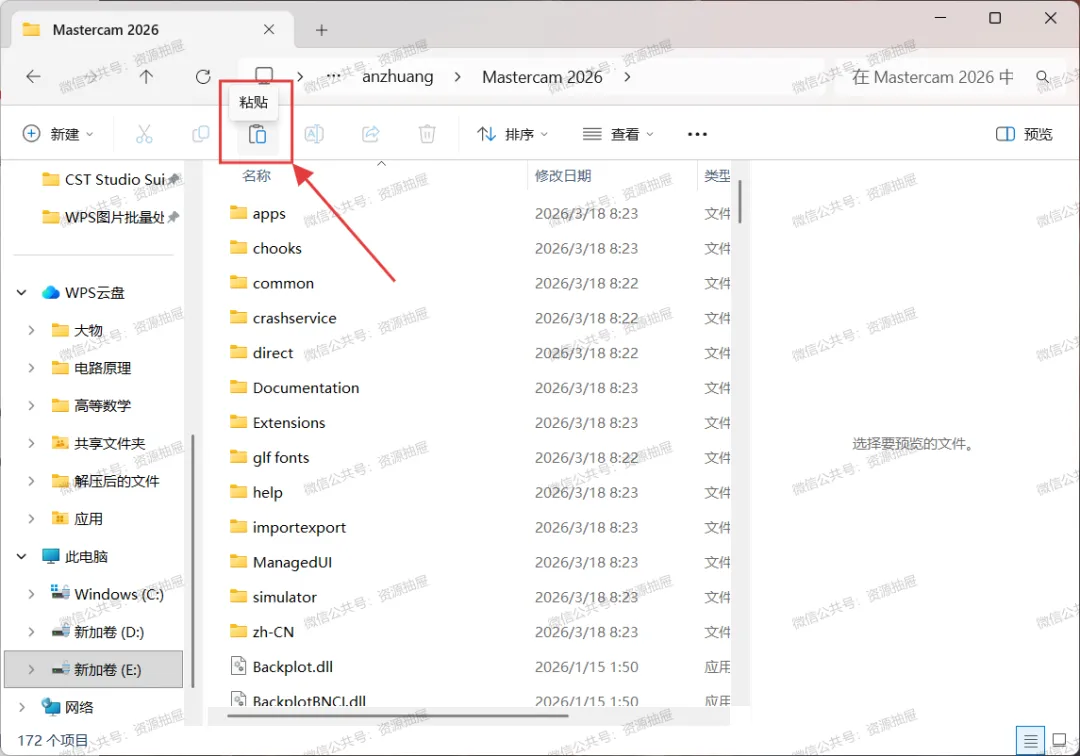
Task: Click the Copy icon in toolbar
Action: pos(200,134)
